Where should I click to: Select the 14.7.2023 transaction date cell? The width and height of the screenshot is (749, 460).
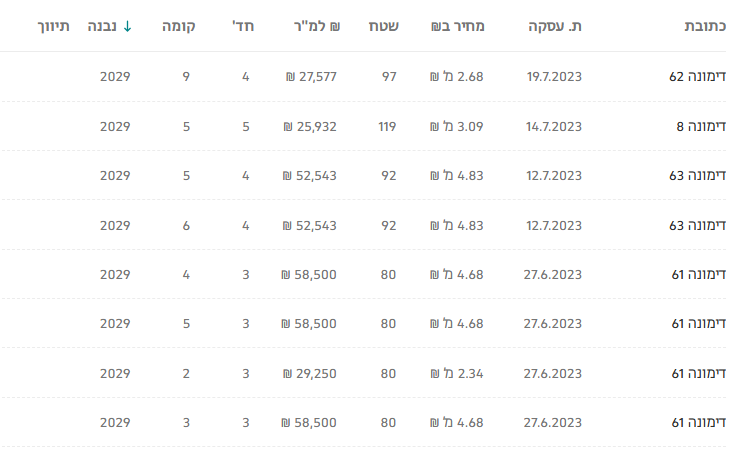(554, 126)
